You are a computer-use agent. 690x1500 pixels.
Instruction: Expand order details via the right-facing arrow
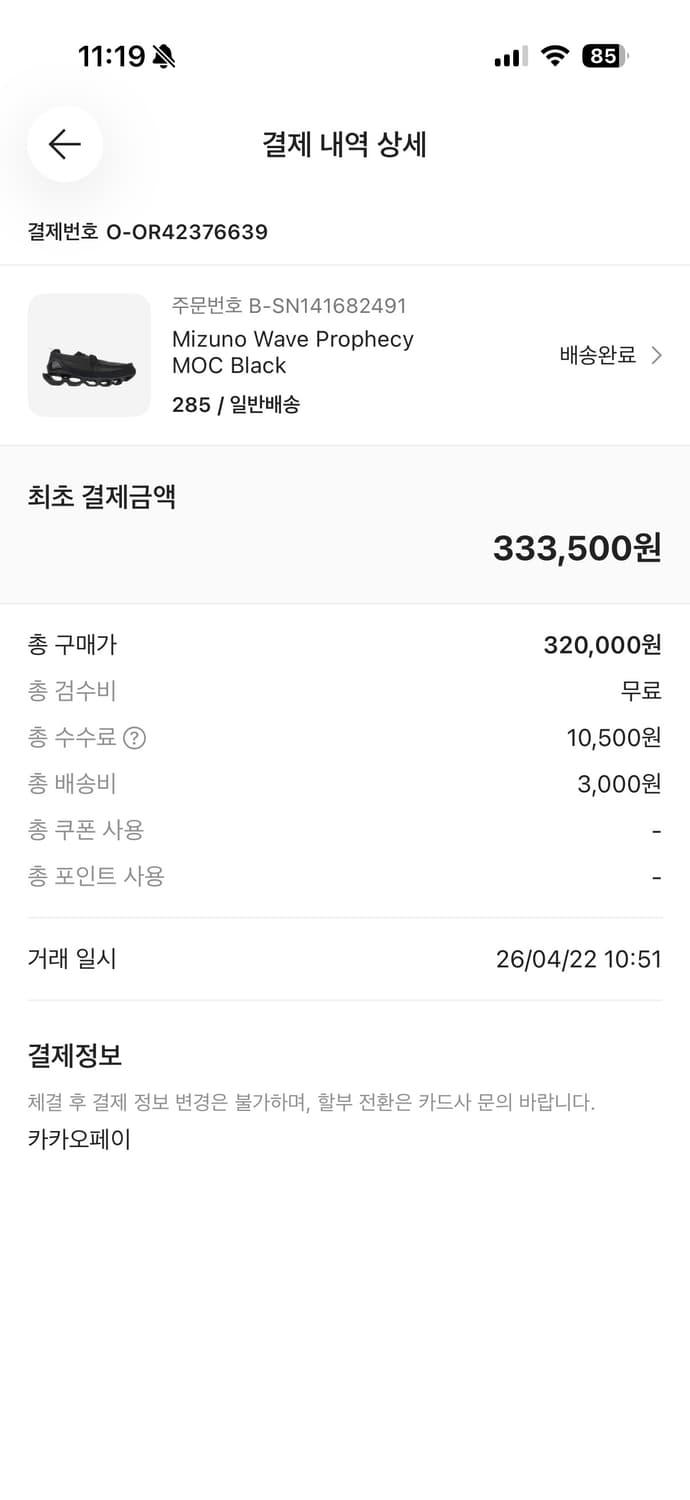tap(656, 355)
